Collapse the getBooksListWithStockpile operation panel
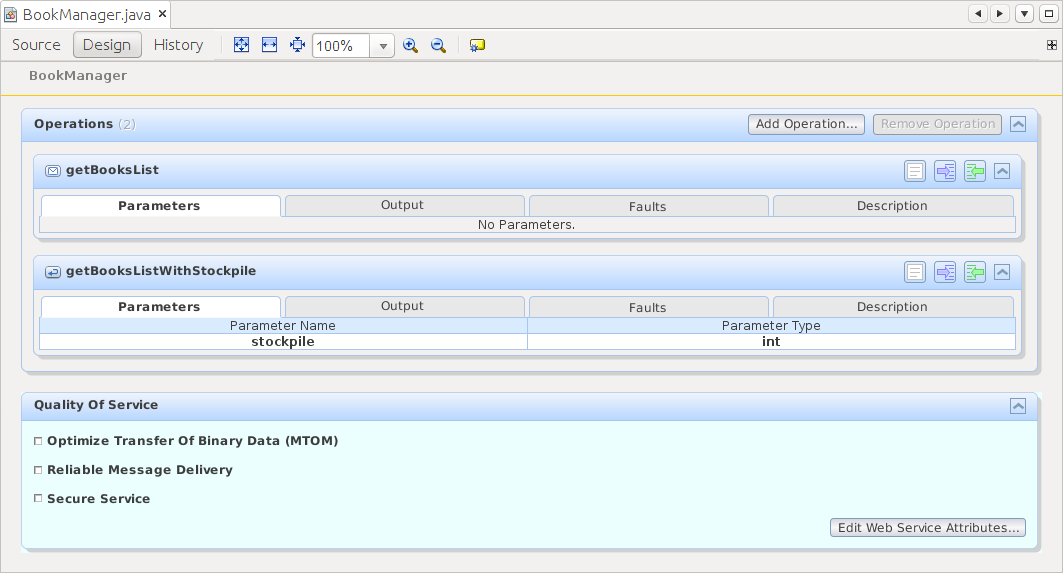 pos(1002,272)
